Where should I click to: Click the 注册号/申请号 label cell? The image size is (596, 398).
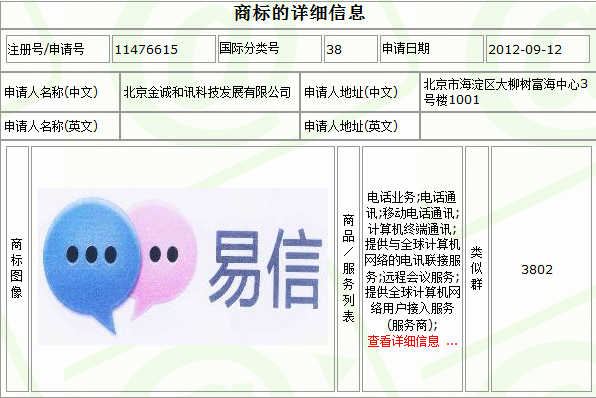(58, 49)
